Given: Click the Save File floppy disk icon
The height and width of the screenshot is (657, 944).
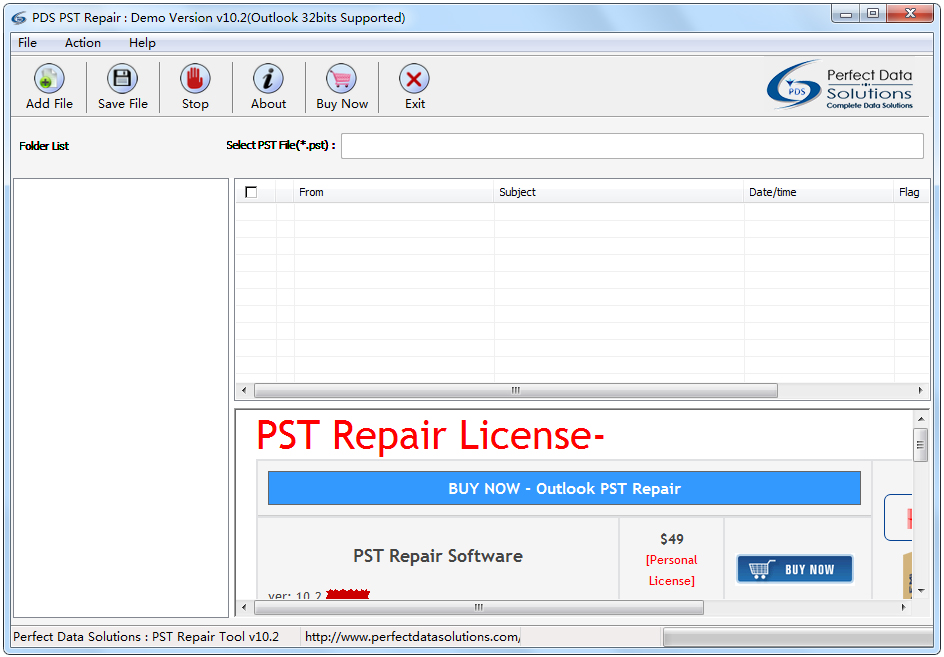Looking at the screenshot, I should point(122,78).
